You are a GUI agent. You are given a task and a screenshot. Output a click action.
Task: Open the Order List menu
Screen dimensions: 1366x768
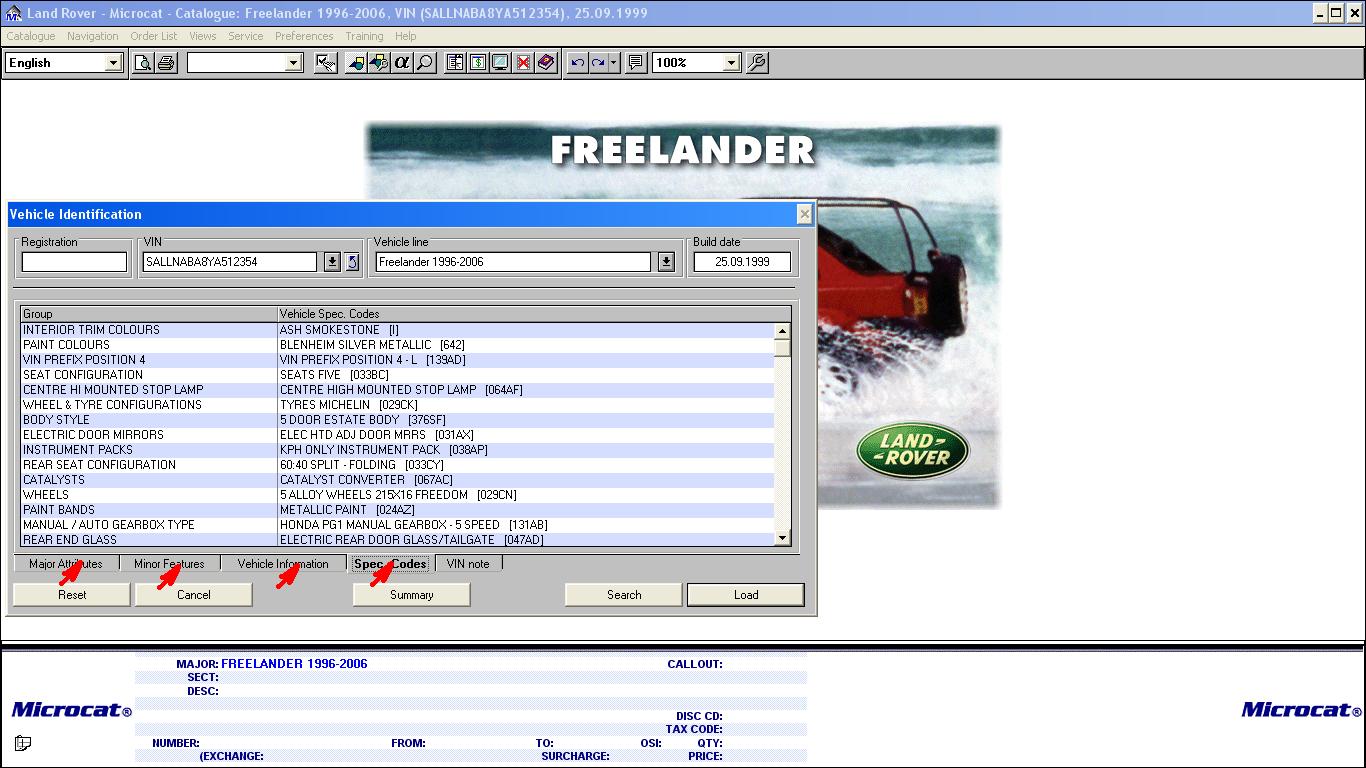click(154, 36)
